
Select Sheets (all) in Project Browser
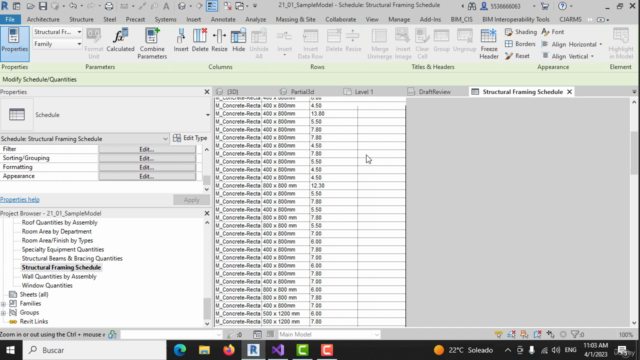pyautogui.click(x=34, y=294)
